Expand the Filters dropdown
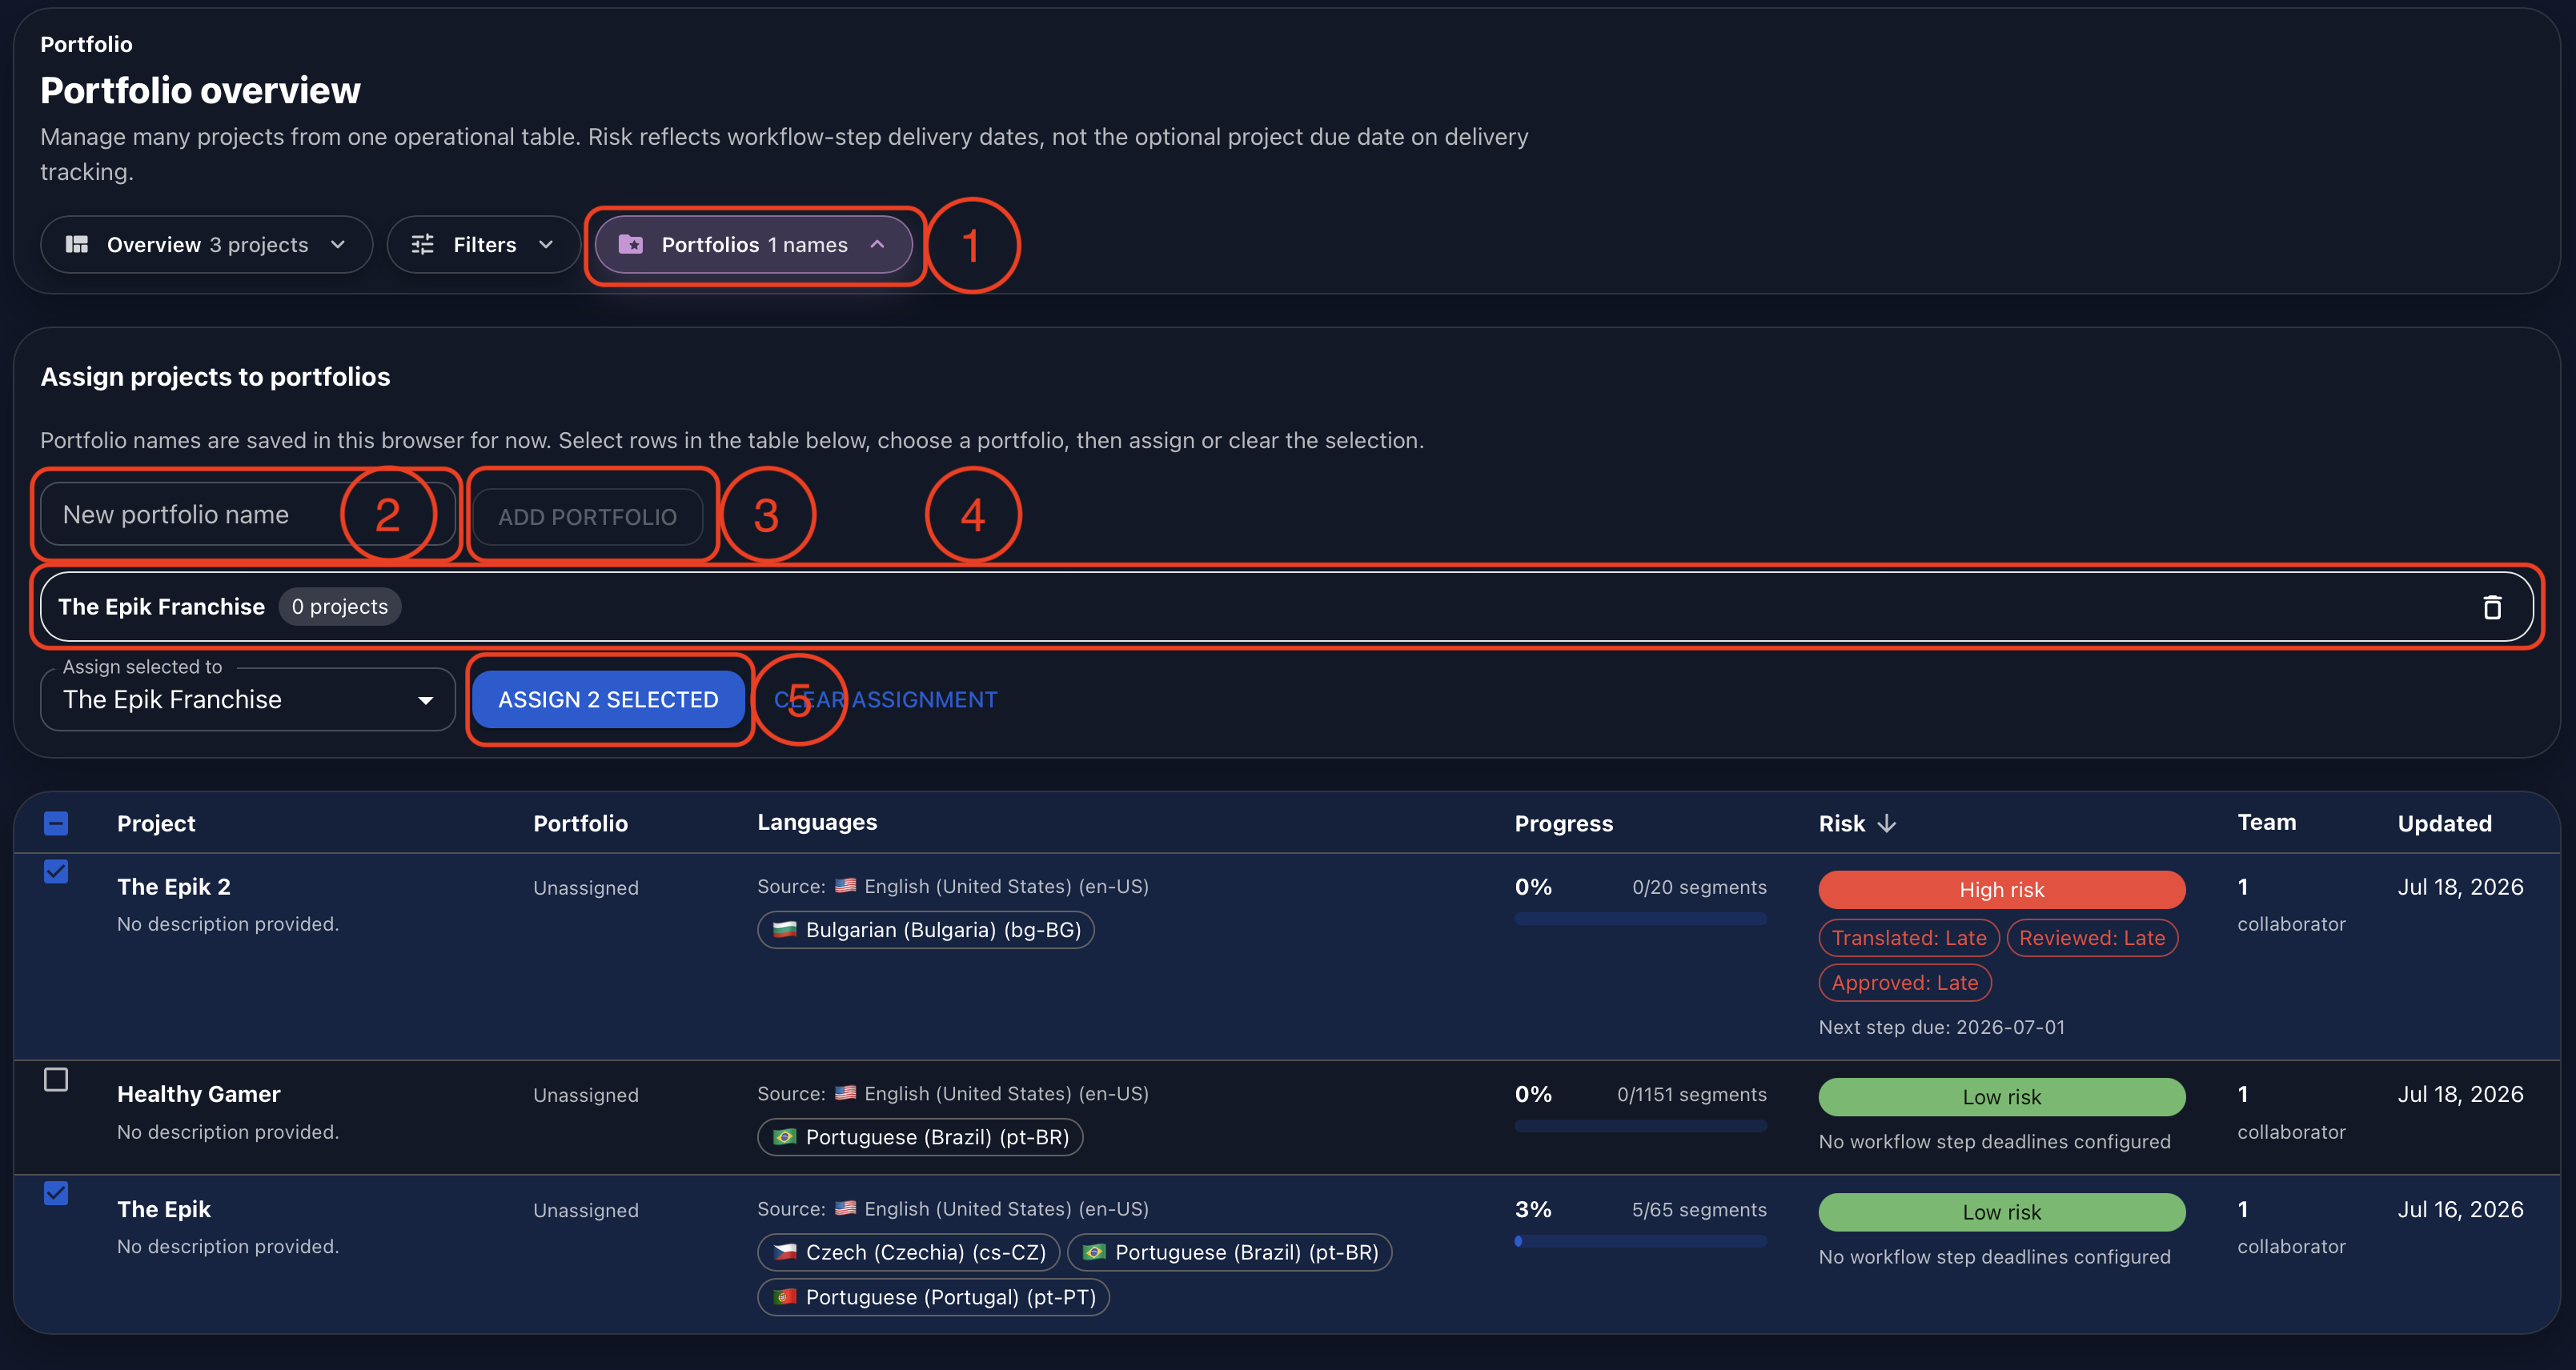 (484, 245)
